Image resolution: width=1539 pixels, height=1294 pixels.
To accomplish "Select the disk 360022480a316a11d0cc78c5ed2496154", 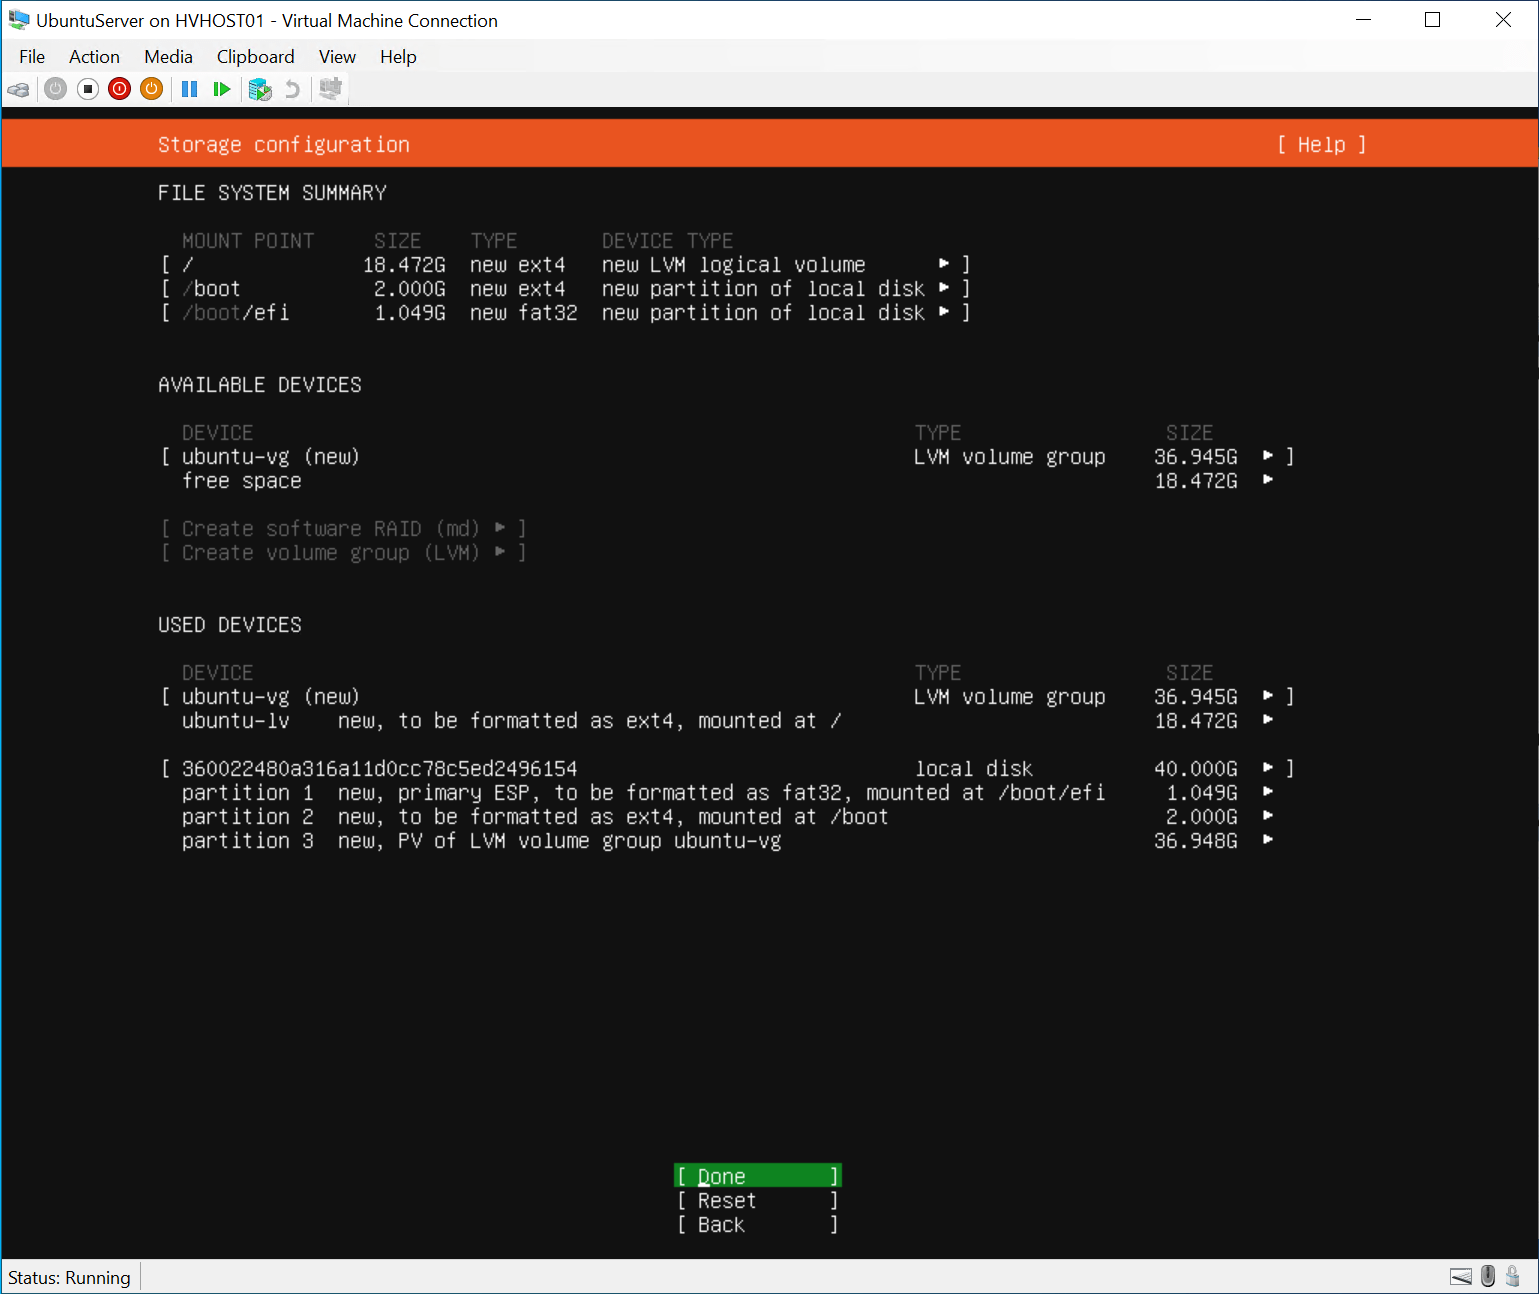I will pos(728,768).
